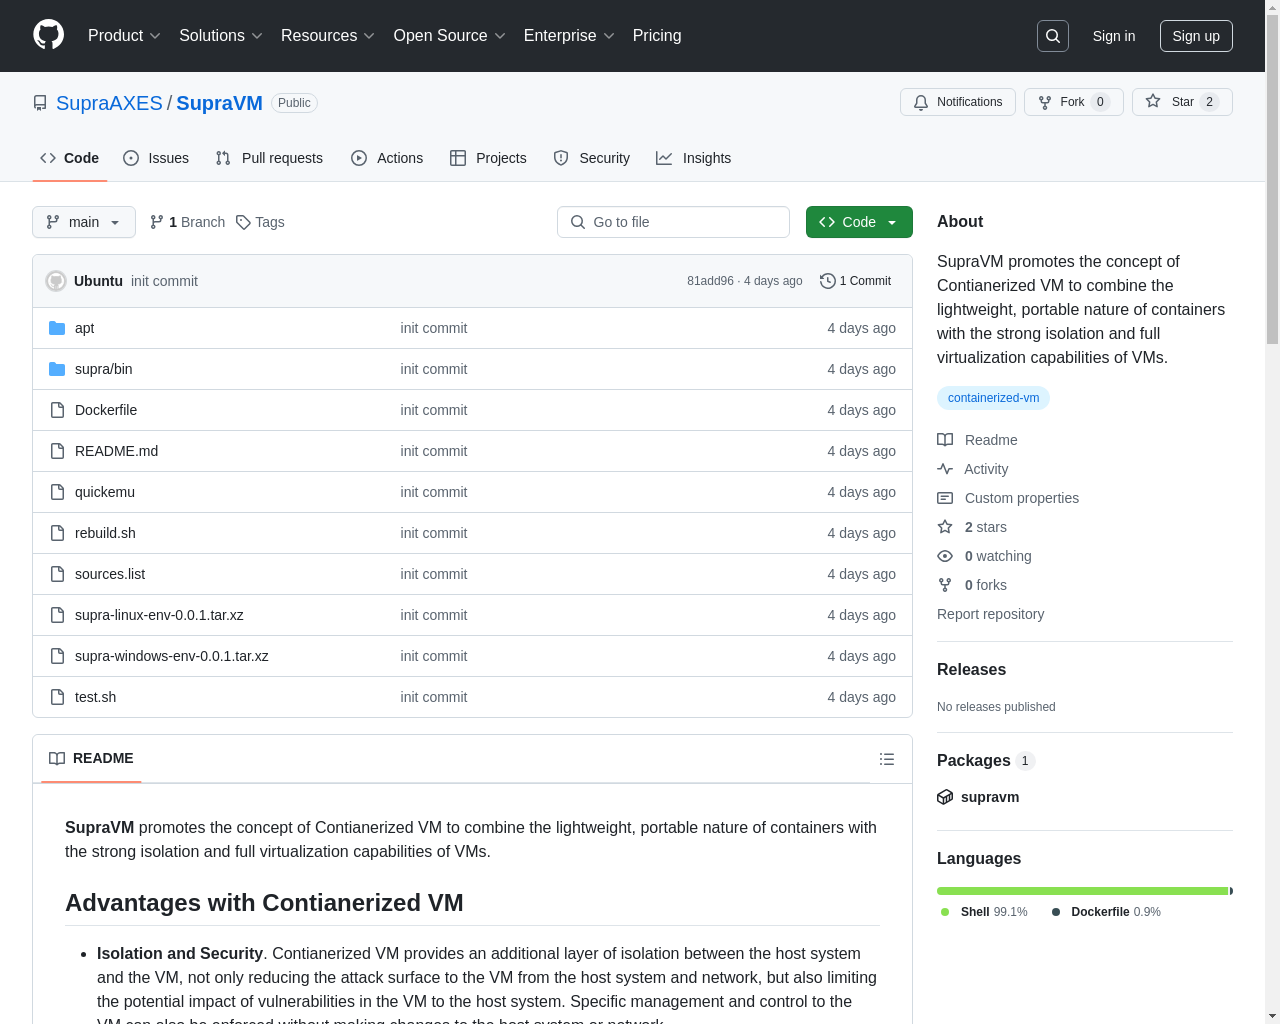Click the Dockerfile 0.9% language entry
The height and width of the screenshot is (1024, 1280).
click(x=1105, y=912)
